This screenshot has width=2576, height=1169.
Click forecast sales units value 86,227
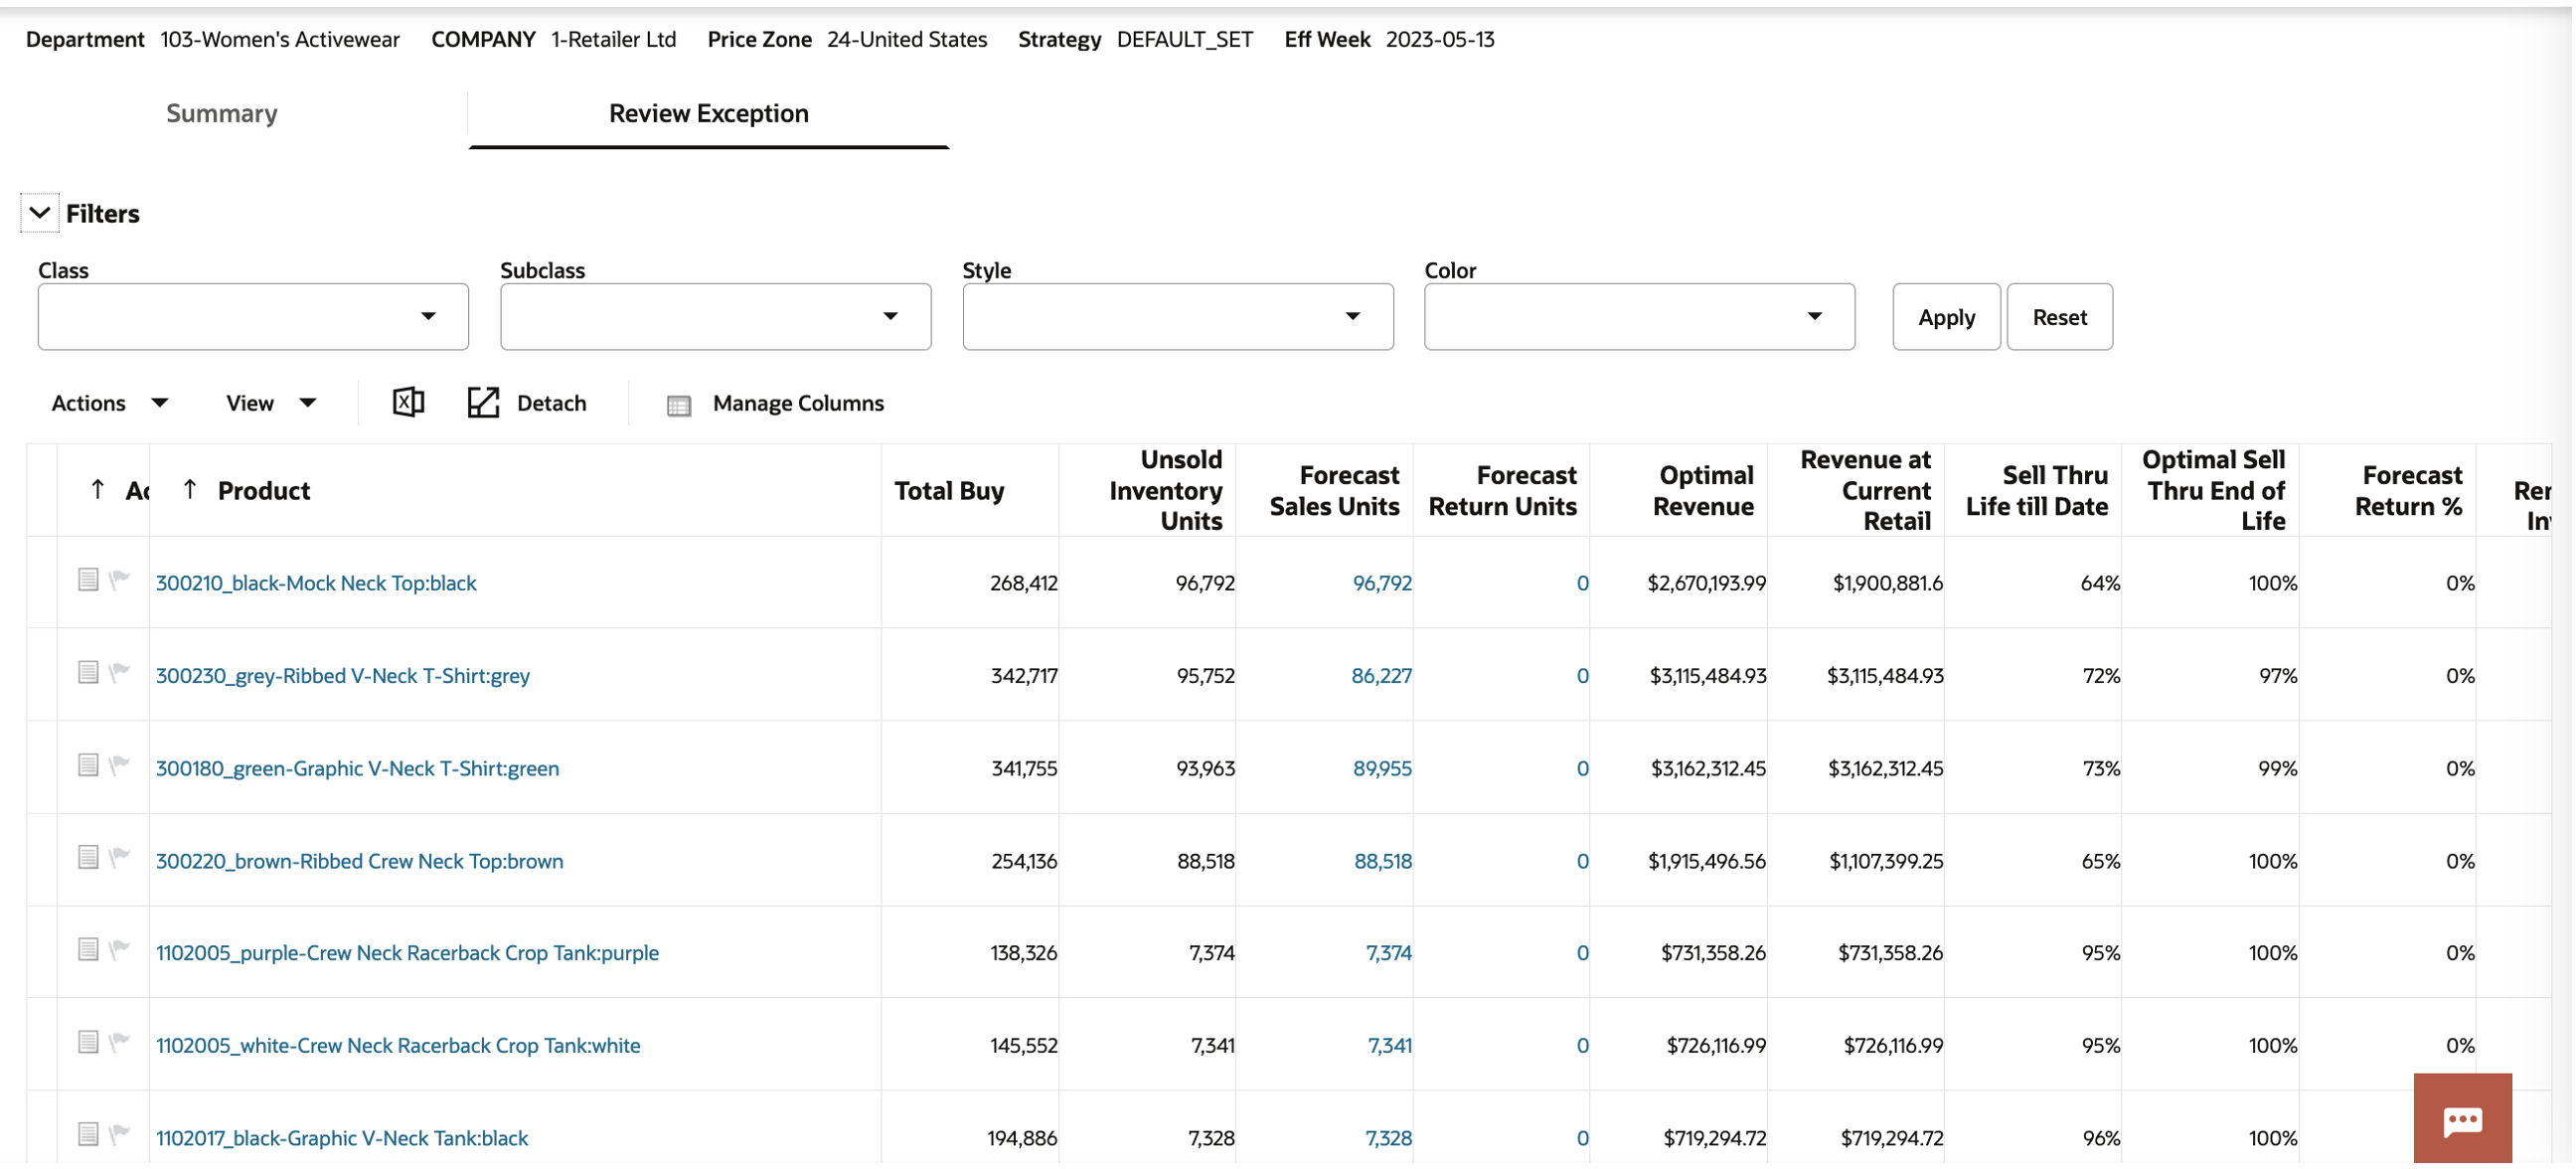(x=1381, y=676)
